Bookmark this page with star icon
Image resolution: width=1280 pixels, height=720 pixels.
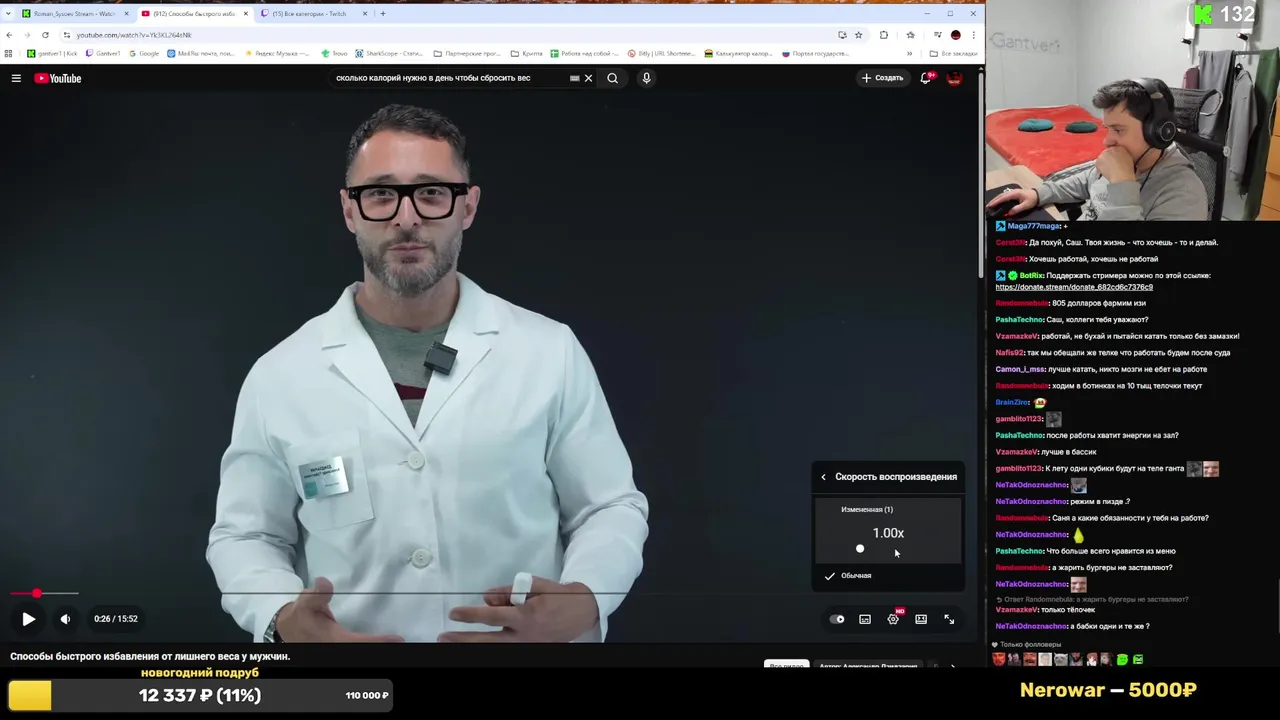(858, 35)
